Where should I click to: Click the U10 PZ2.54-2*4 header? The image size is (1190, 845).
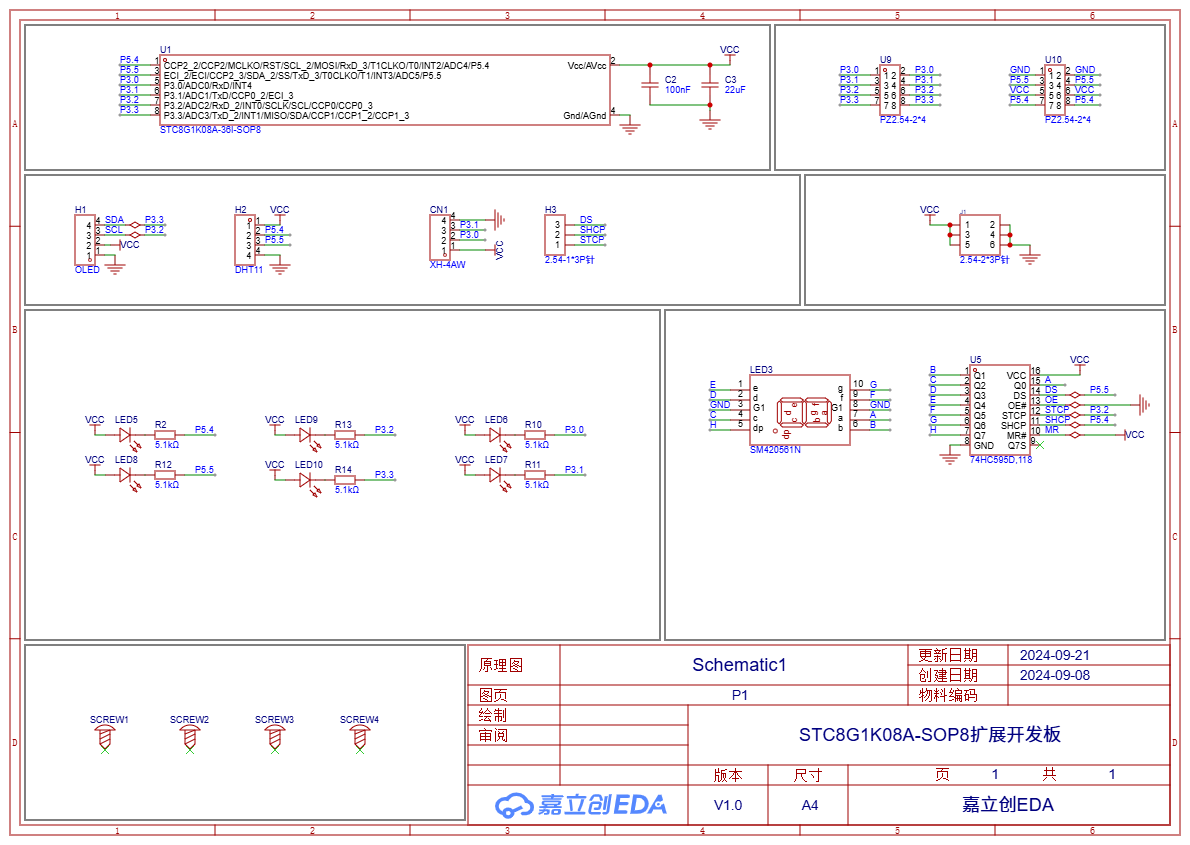coord(1055,90)
